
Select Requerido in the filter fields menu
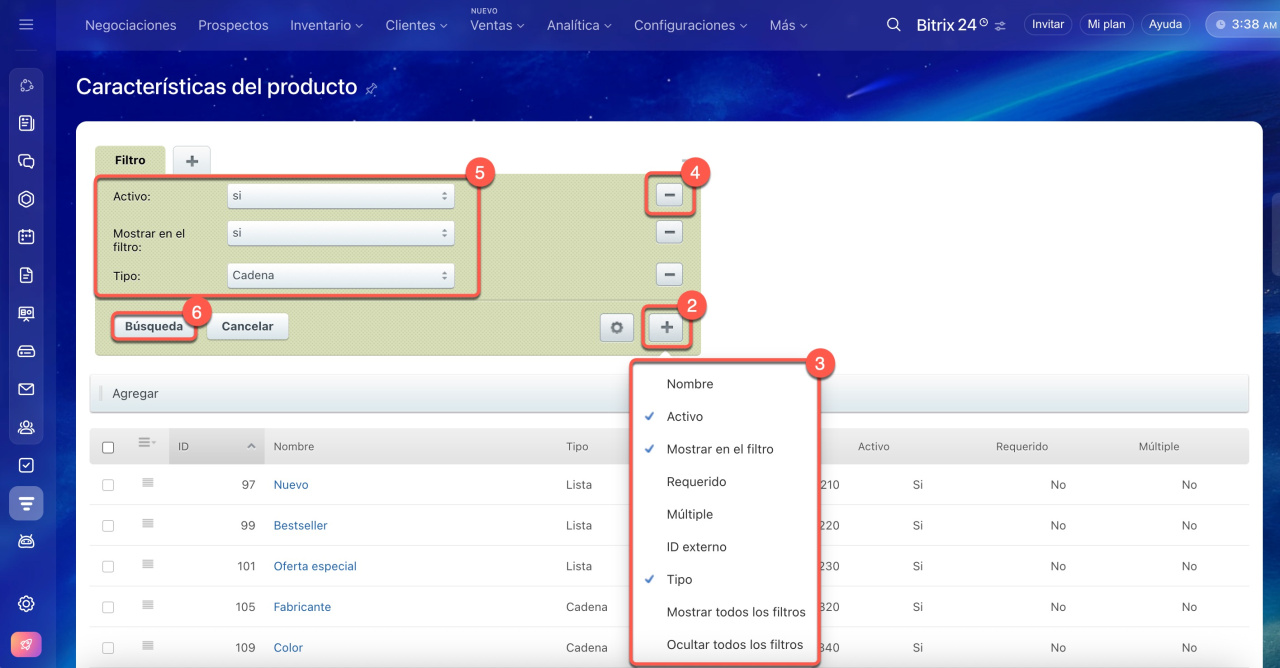tap(696, 482)
